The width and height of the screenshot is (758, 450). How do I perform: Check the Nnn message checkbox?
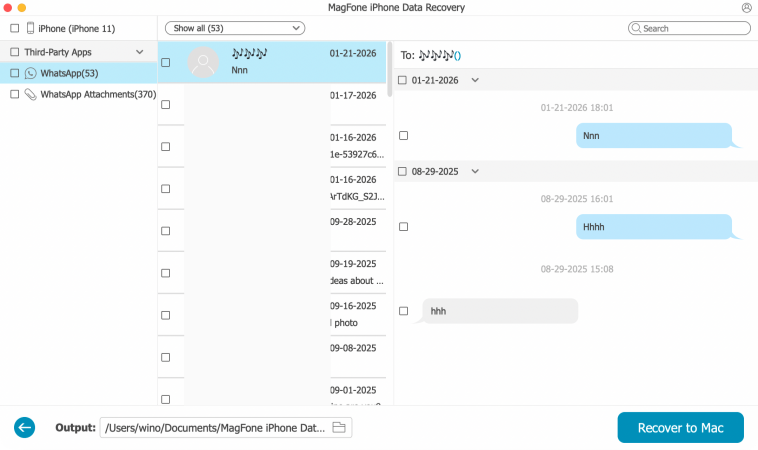pos(404,135)
